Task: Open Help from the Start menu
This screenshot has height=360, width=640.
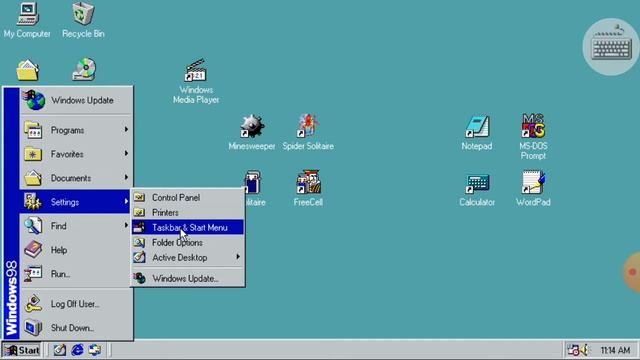Action: coord(76,250)
